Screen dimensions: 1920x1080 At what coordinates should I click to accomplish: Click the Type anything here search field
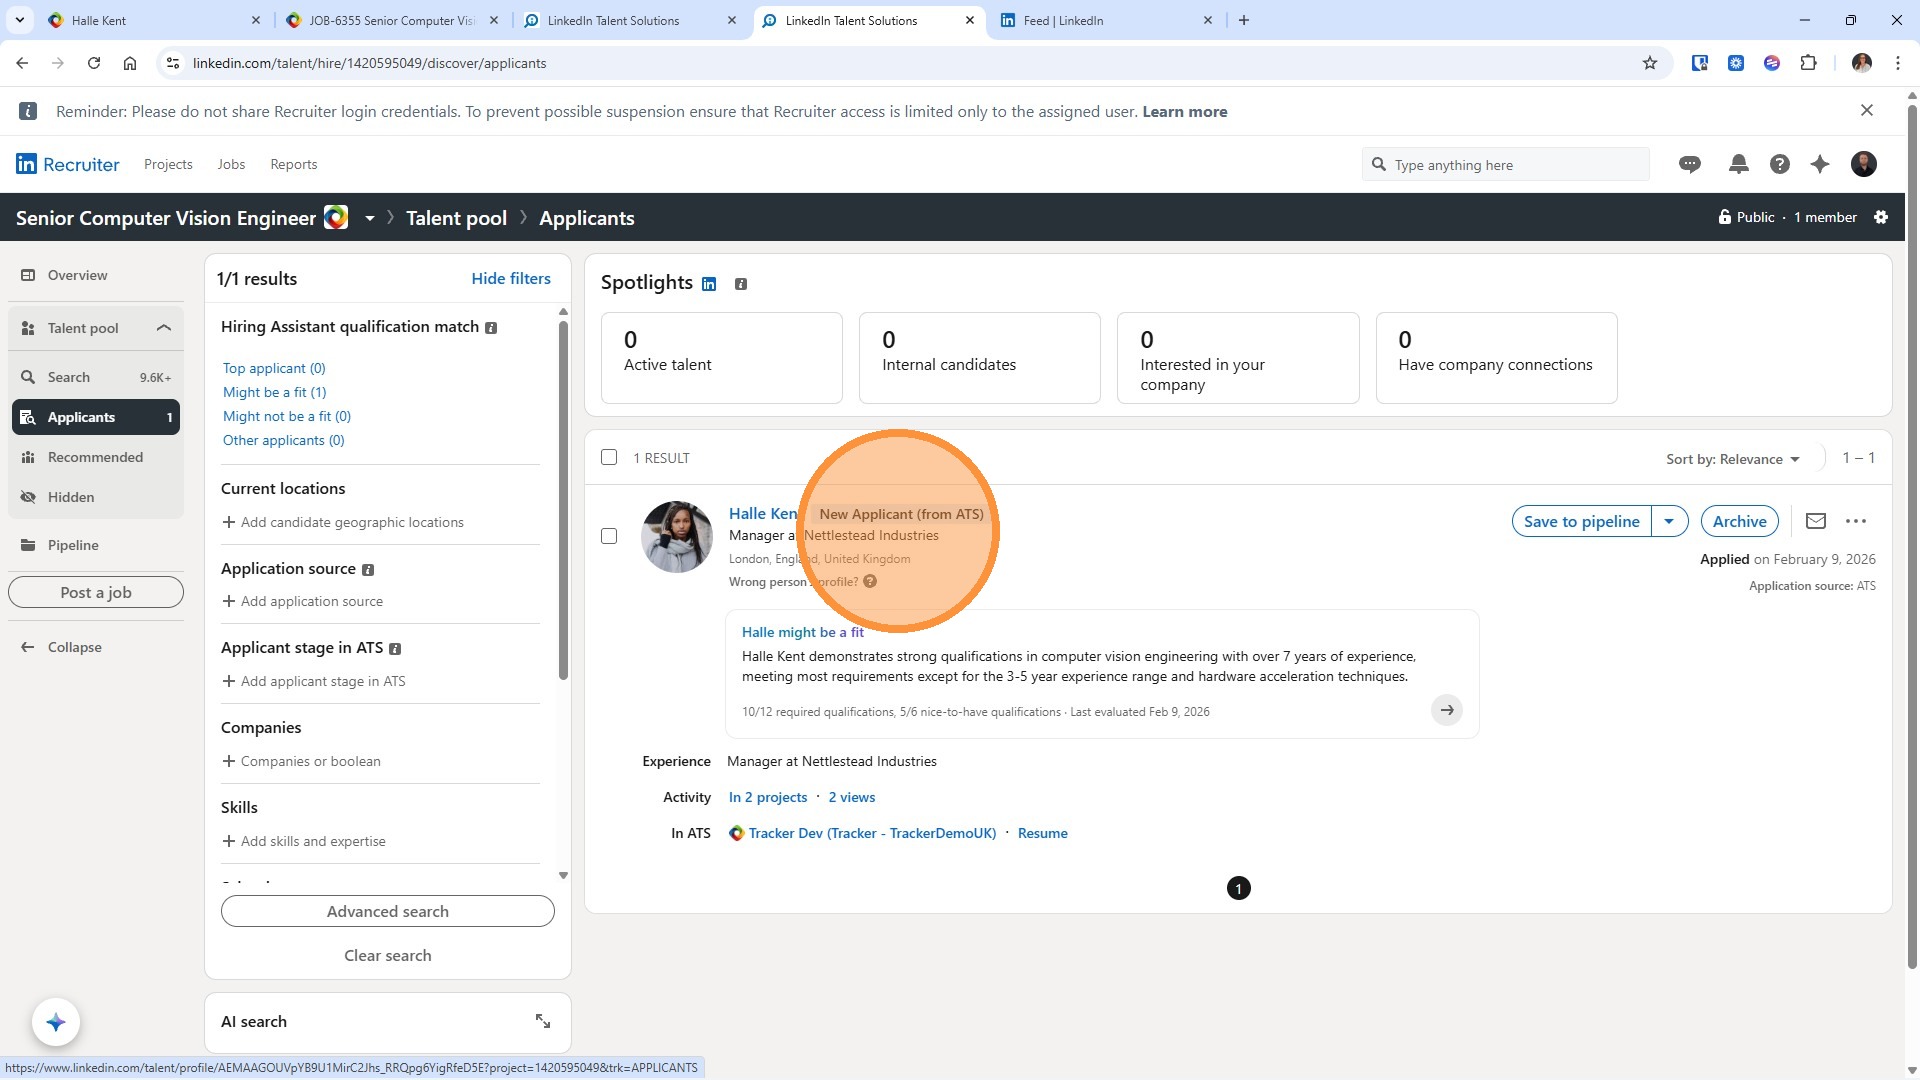pos(1505,165)
